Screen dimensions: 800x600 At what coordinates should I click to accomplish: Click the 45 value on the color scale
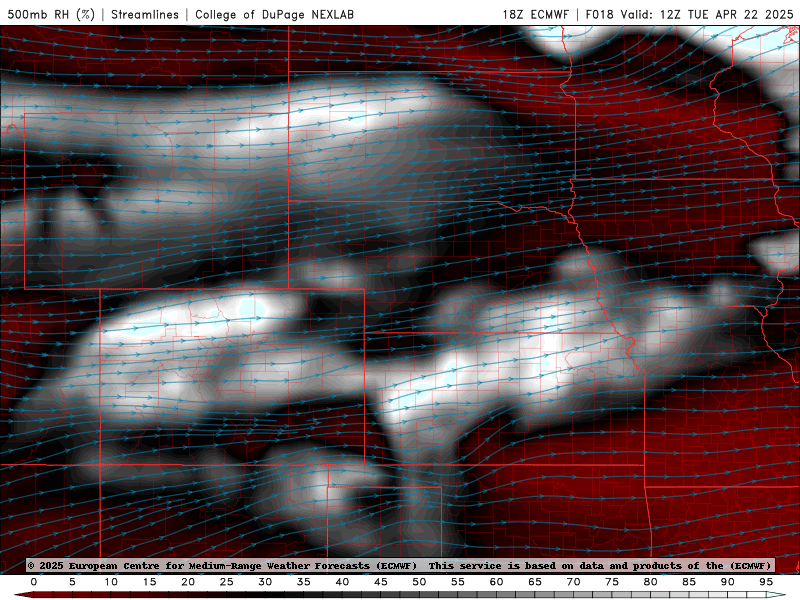pos(381,582)
